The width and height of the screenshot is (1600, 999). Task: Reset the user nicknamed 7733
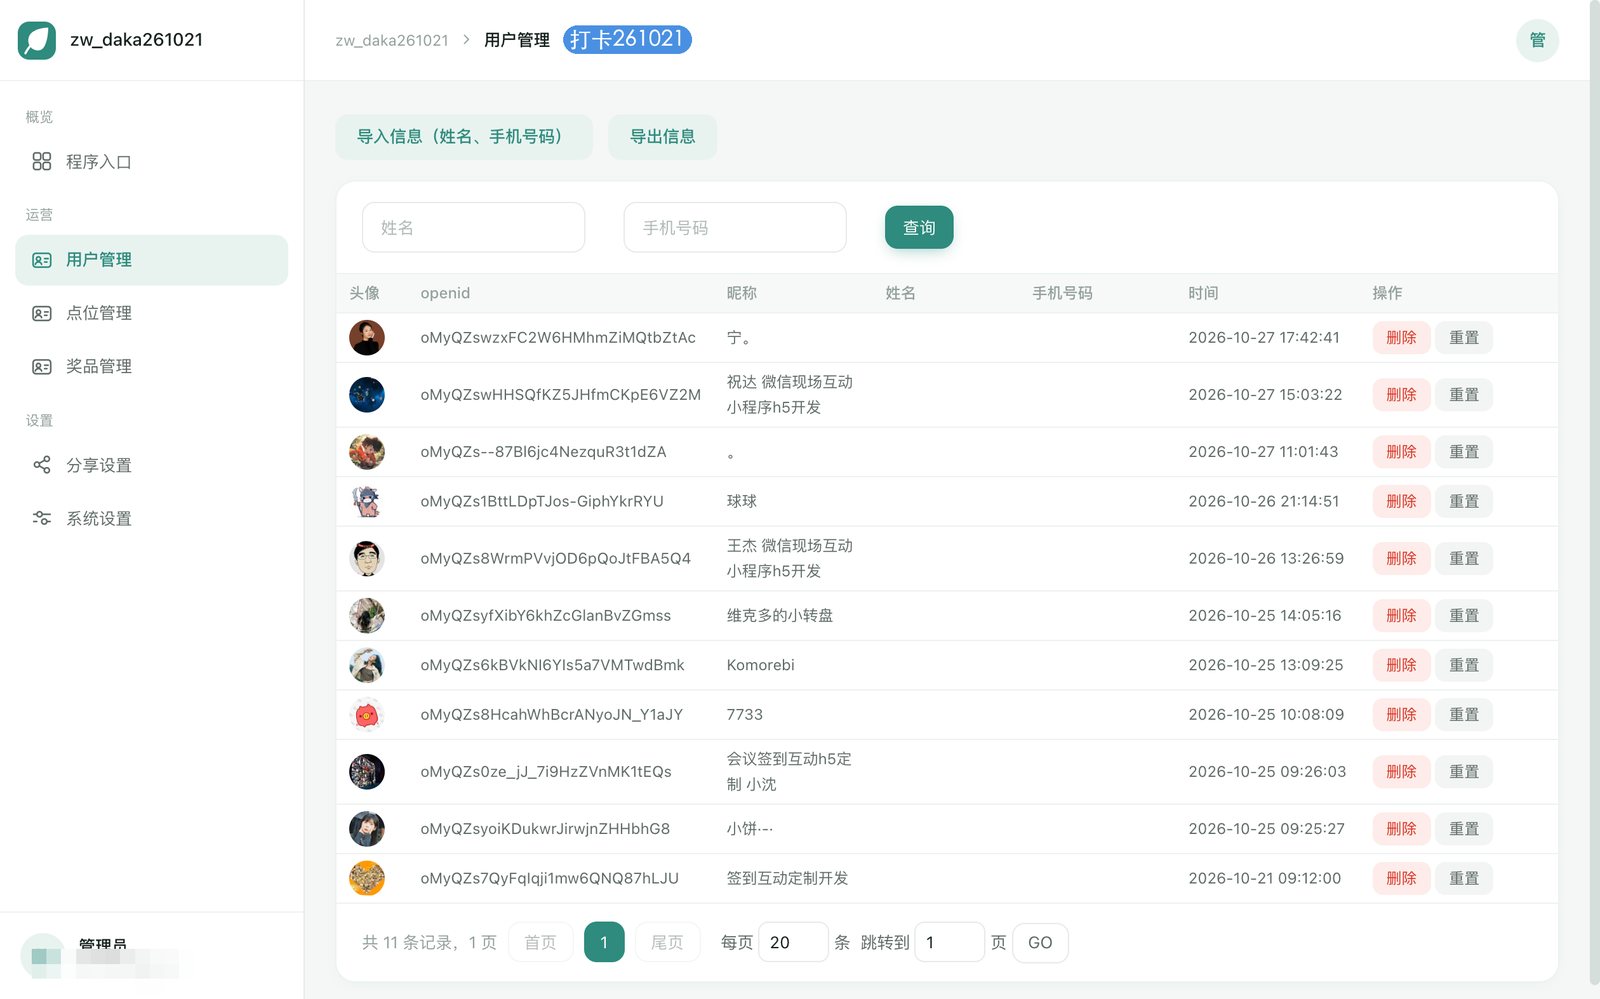point(1464,715)
